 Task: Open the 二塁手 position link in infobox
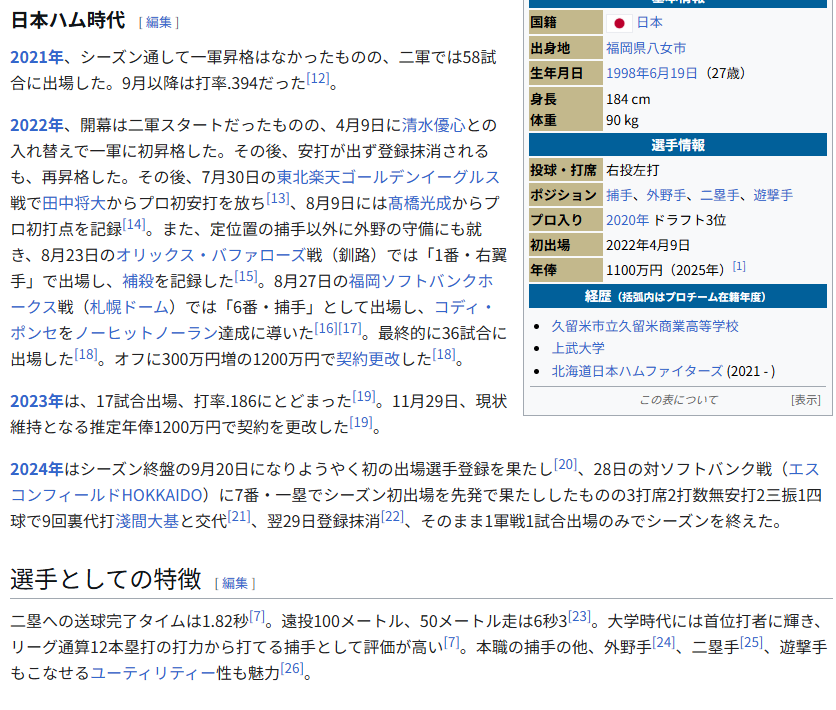pyautogui.click(x=719, y=195)
